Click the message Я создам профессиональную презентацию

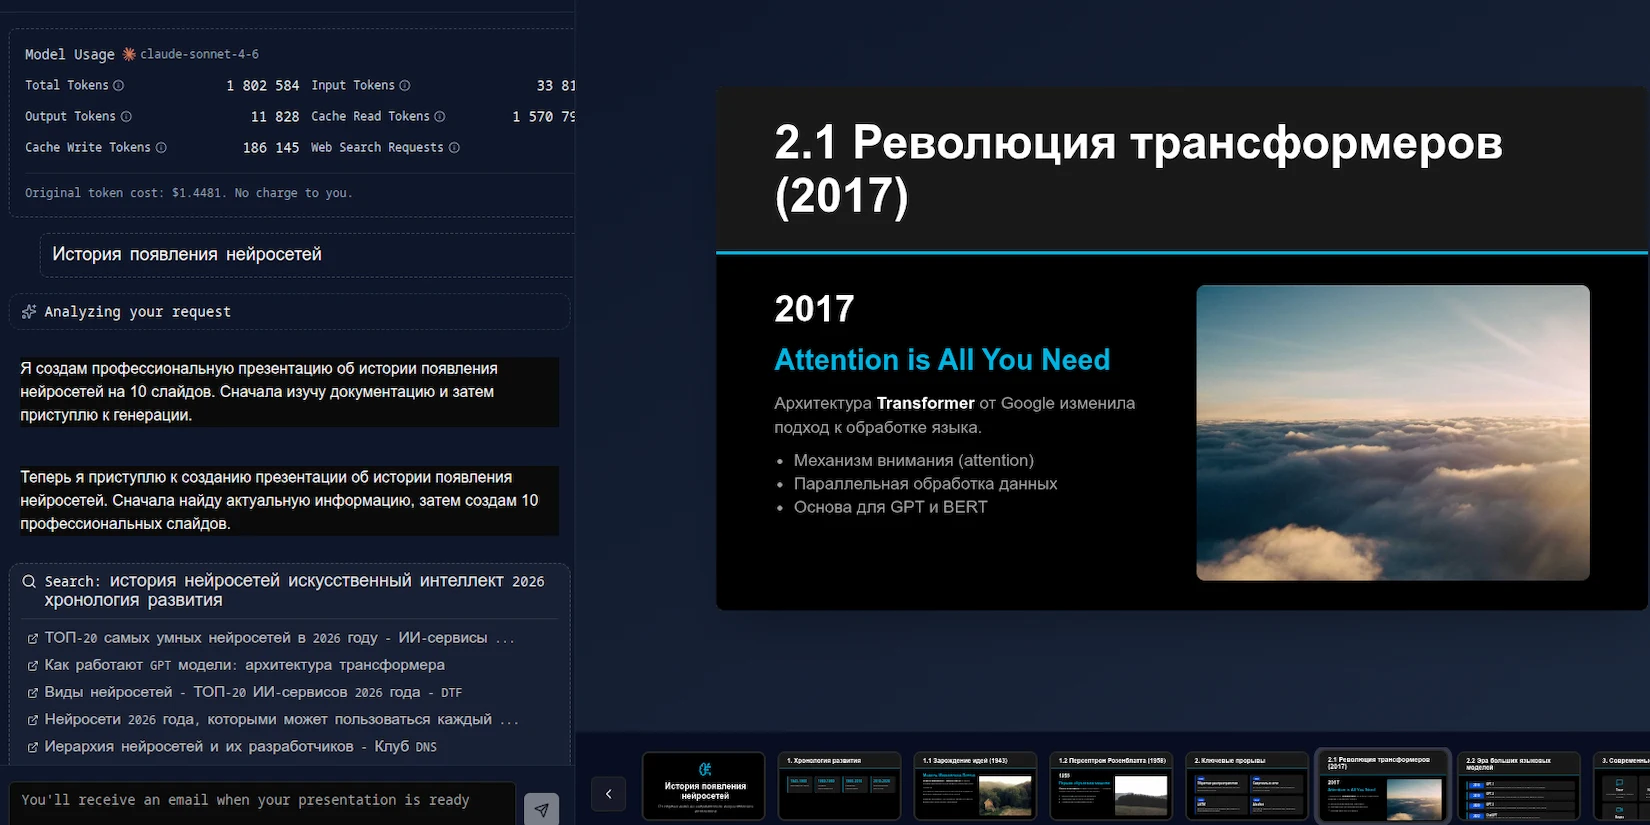tap(289, 392)
